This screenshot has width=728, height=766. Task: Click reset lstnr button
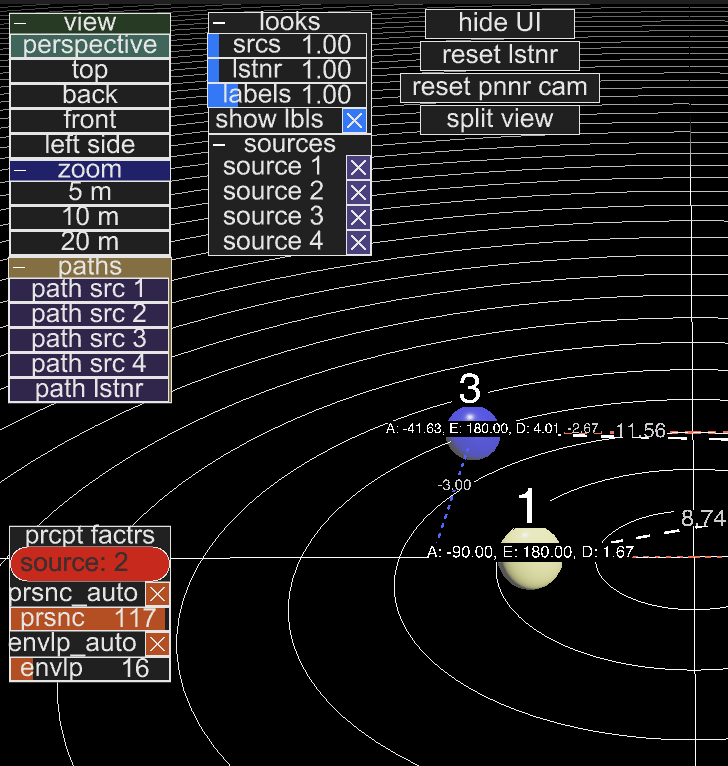500,55
